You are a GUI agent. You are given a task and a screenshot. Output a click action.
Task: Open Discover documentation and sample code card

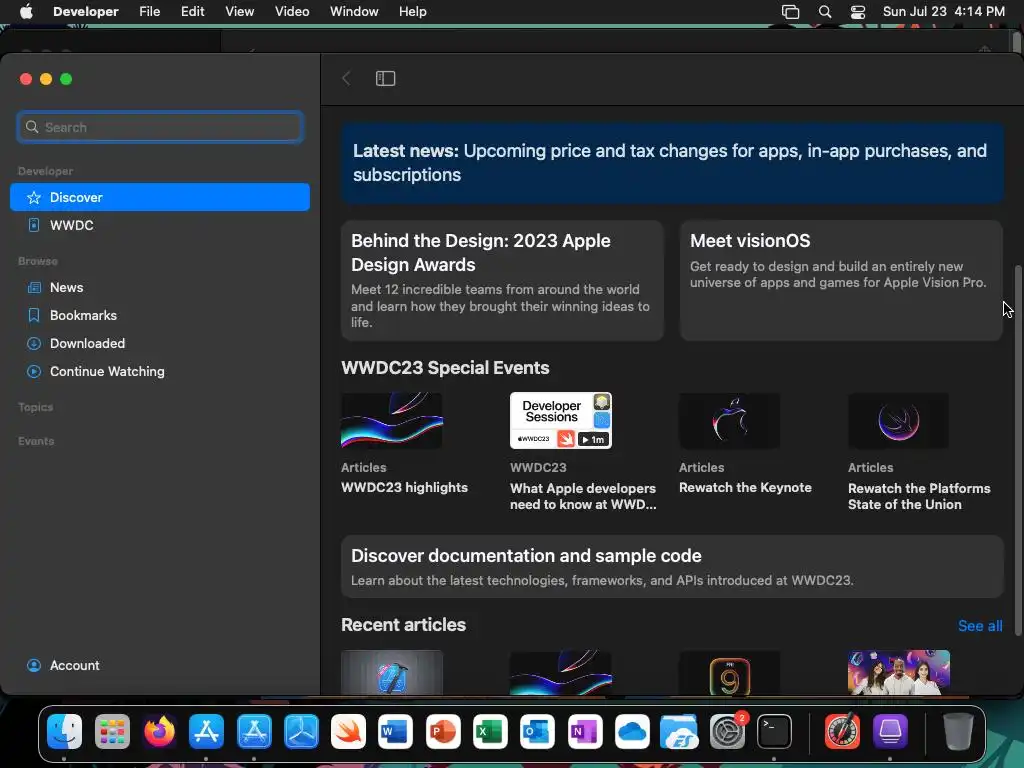pos(672,567)
